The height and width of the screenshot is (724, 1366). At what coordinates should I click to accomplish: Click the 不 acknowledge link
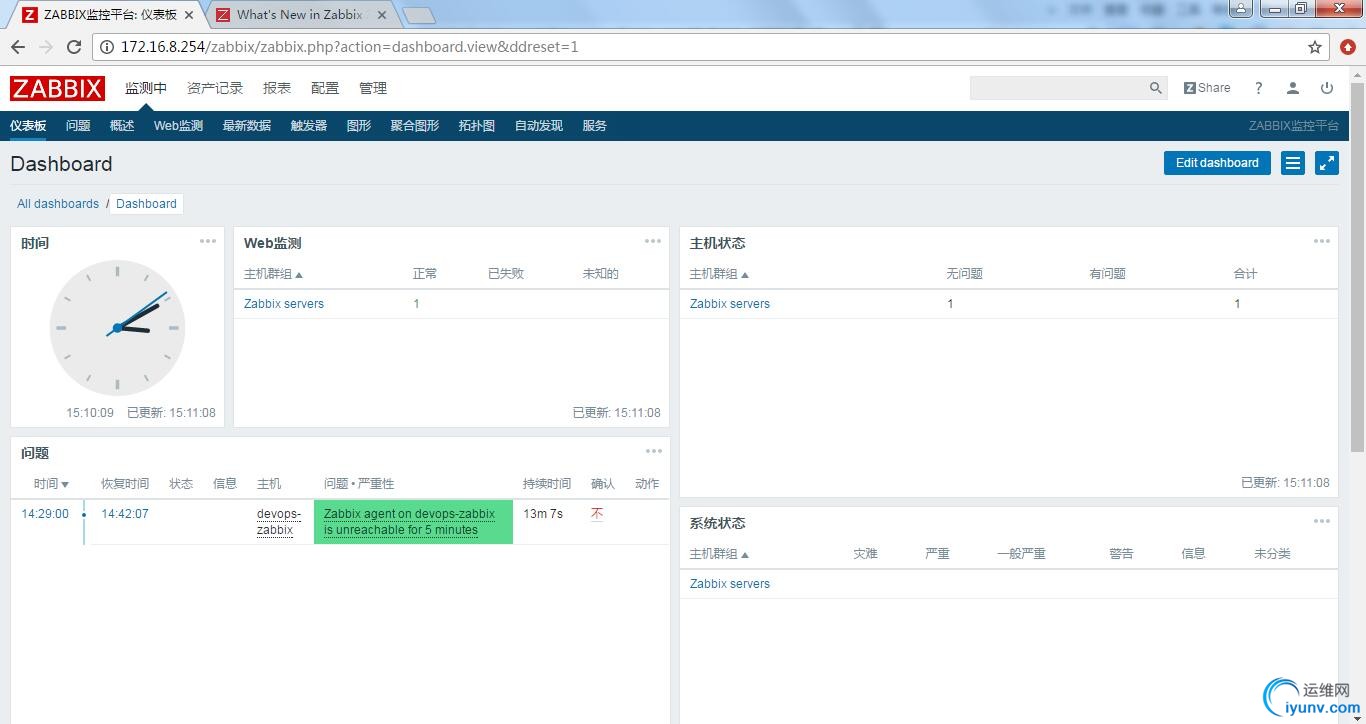[x=597, y=514]
